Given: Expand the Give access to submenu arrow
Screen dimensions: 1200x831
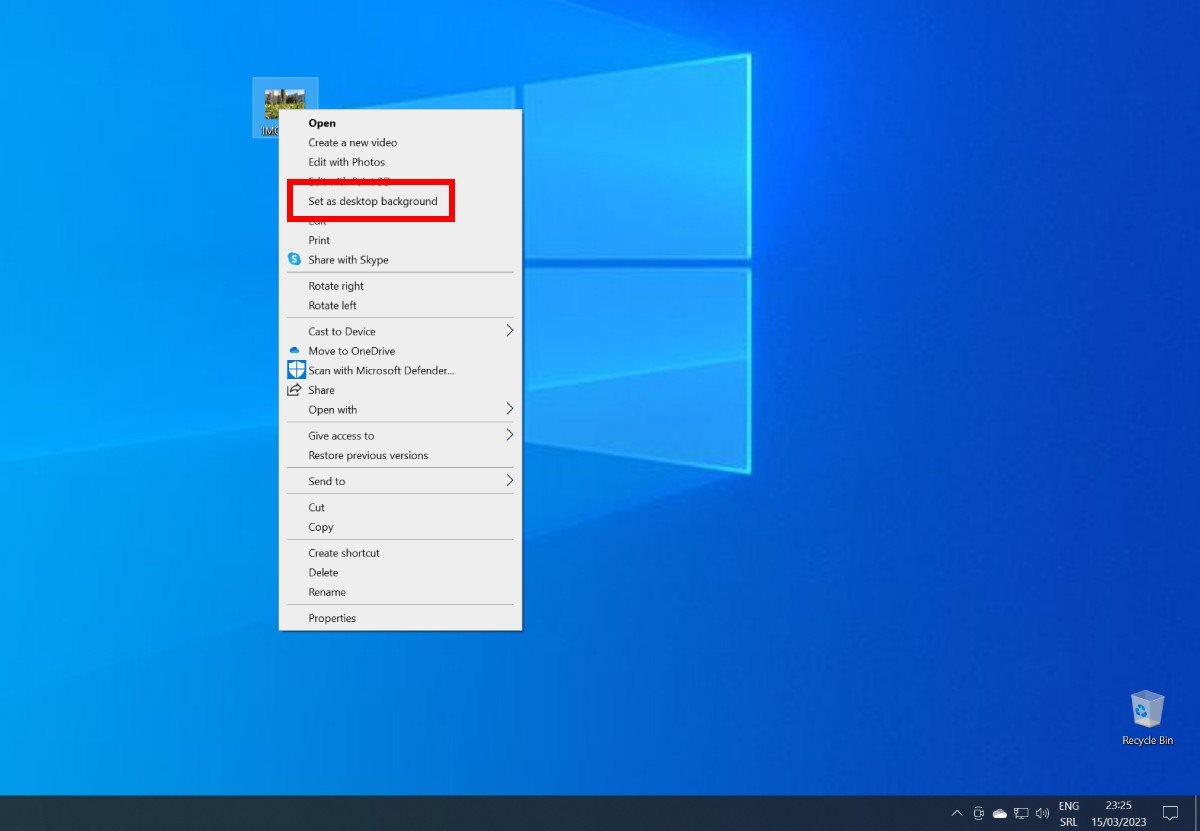Looking at the screenshot, I should [509, 435].
